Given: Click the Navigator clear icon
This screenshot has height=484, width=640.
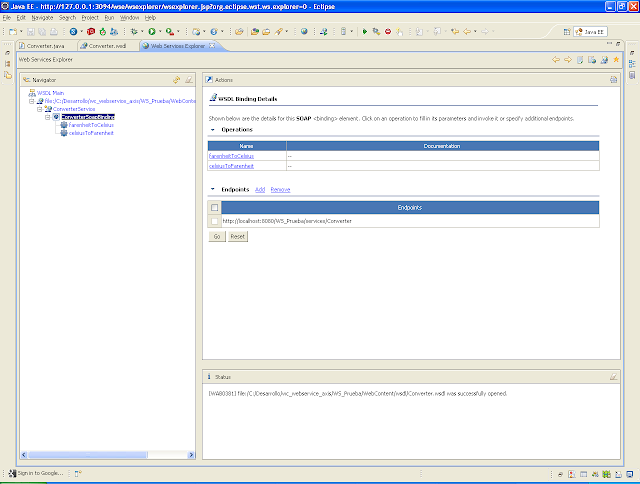Looking at the screenshot, I should click(x=189, y=80).
